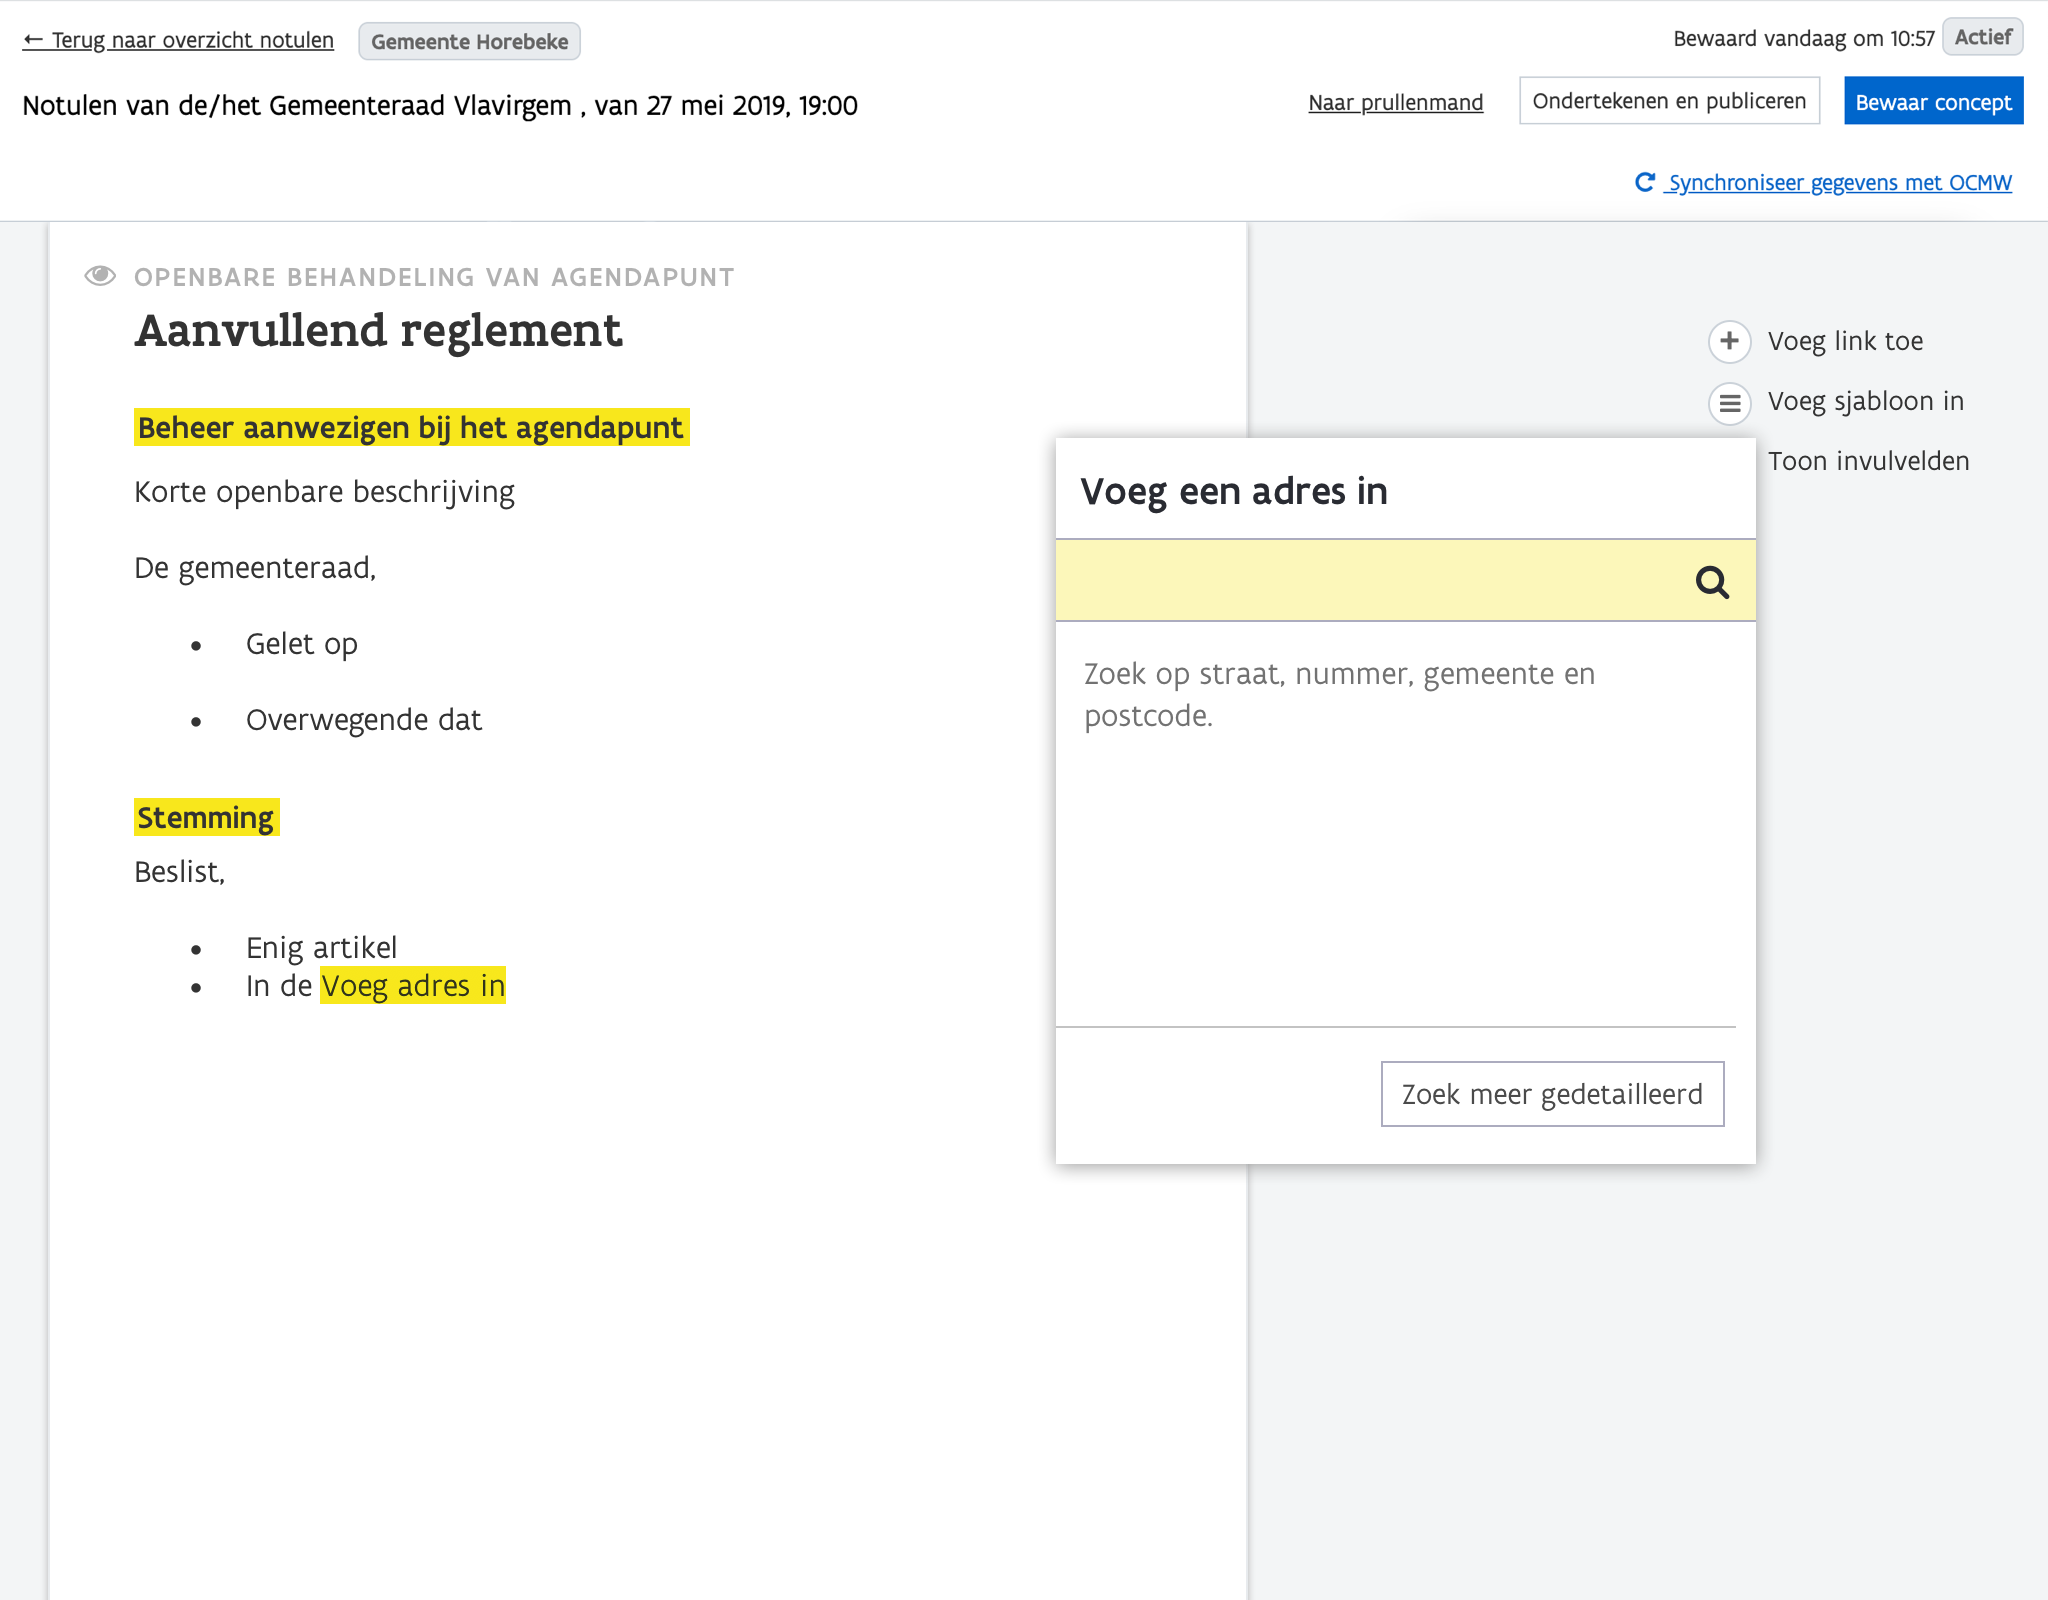Click the highlighted Stemming section
2048x1600 pixels.
coord(205,818)
